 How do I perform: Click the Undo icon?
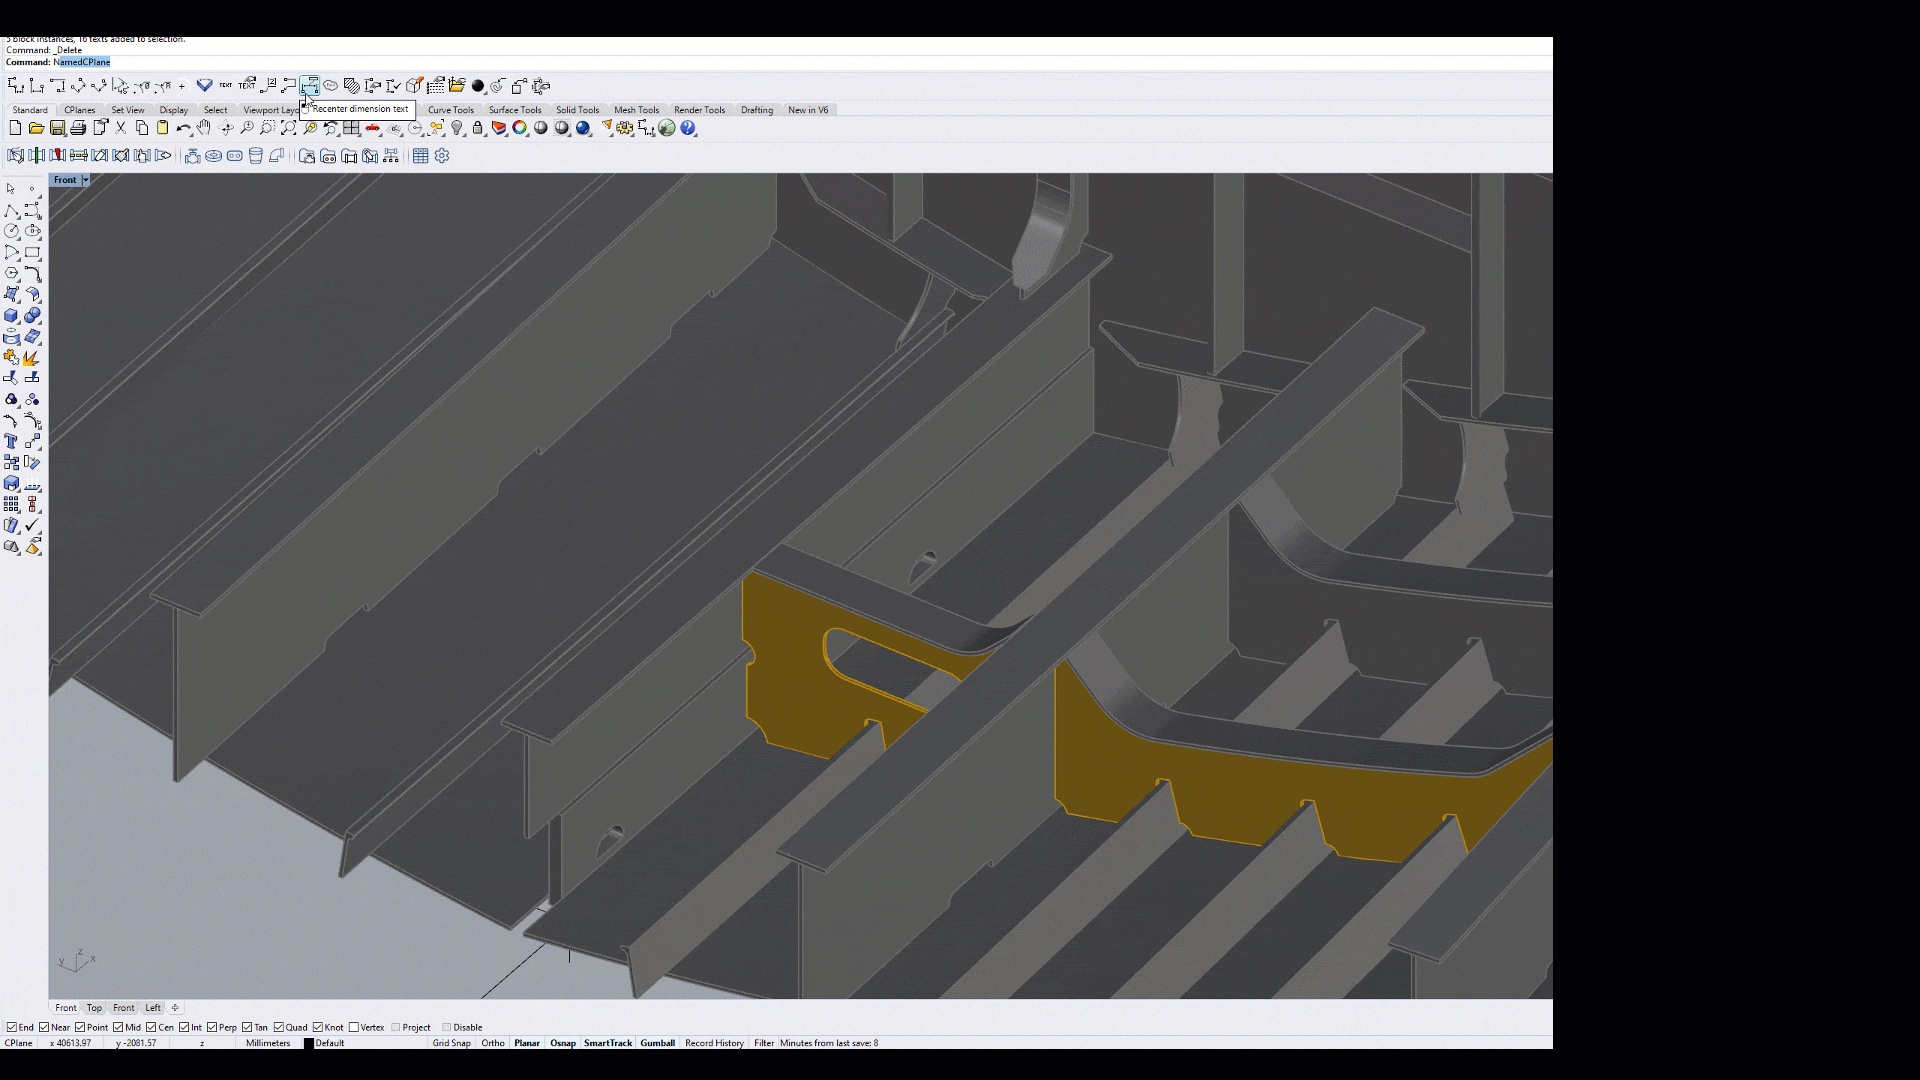[183, 128]
